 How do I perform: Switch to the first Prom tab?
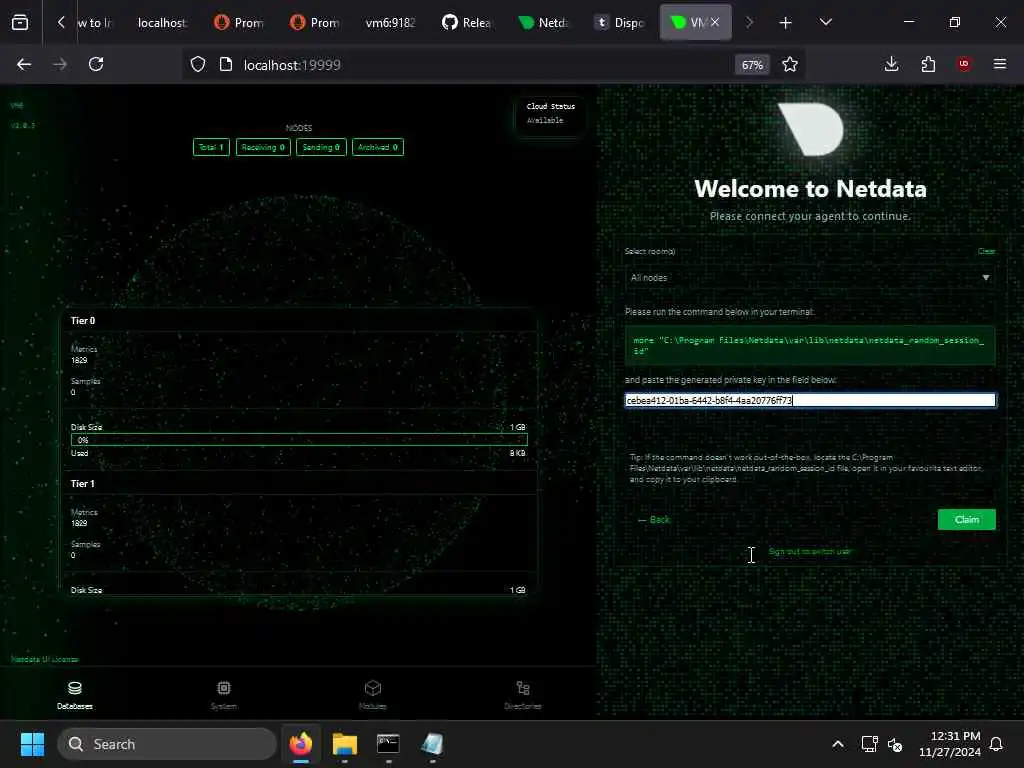(239, 23)
